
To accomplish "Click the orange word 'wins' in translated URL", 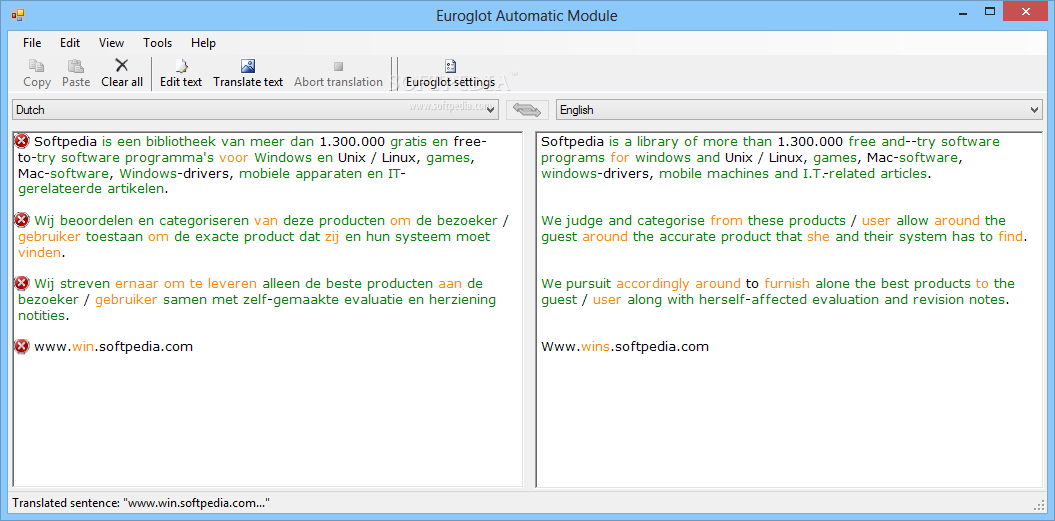I will pyautogui.click(x=595, y=347).
